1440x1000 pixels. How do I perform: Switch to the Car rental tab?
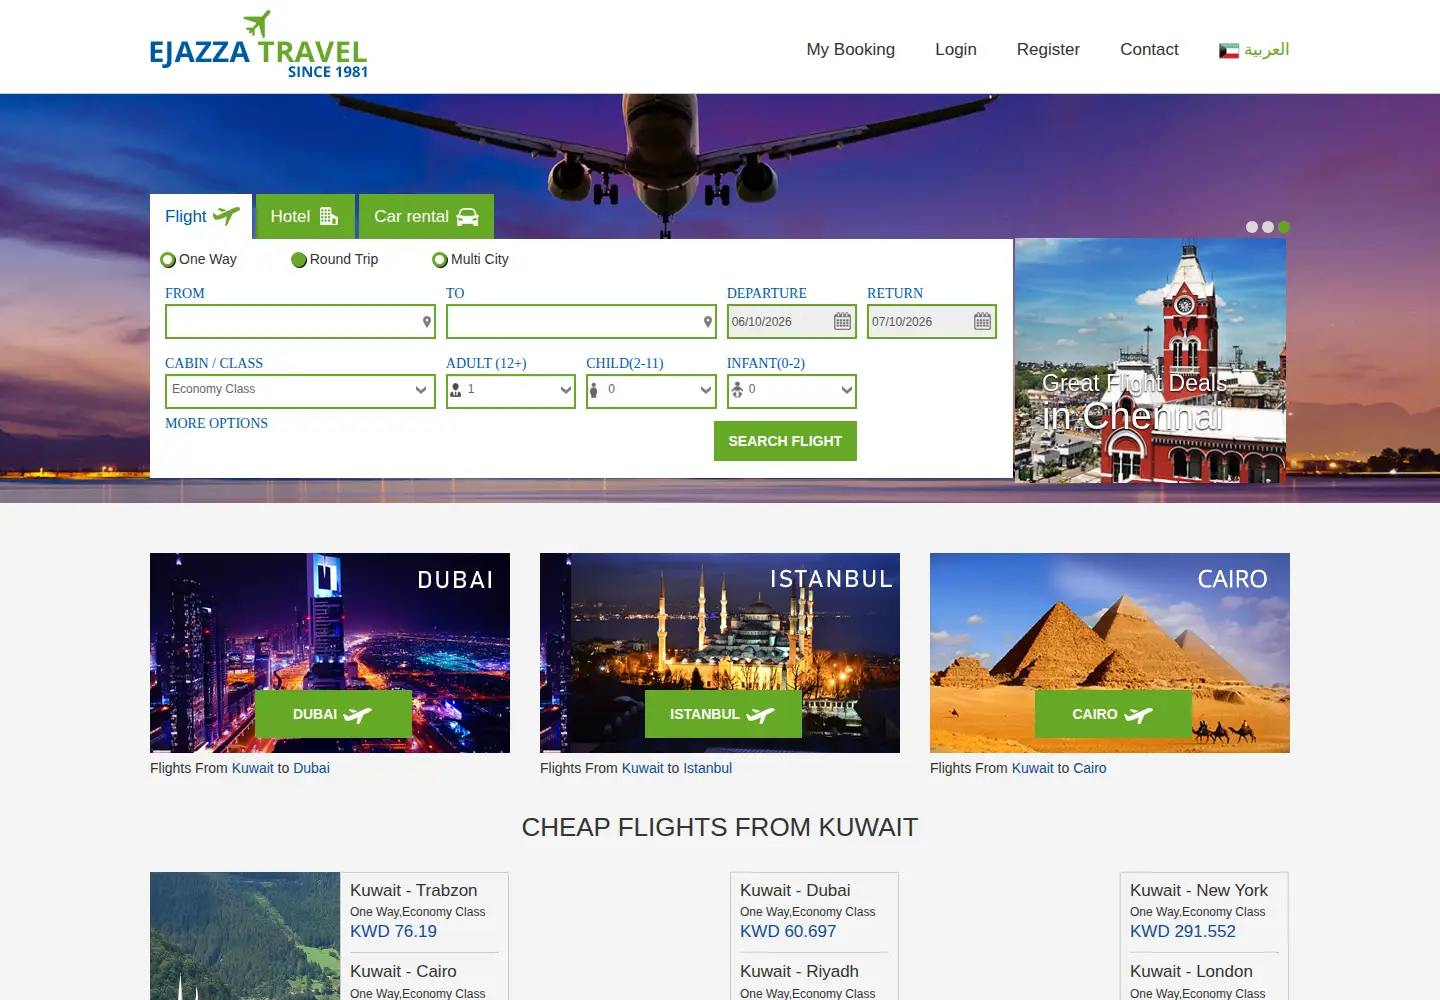coord(426,216)
